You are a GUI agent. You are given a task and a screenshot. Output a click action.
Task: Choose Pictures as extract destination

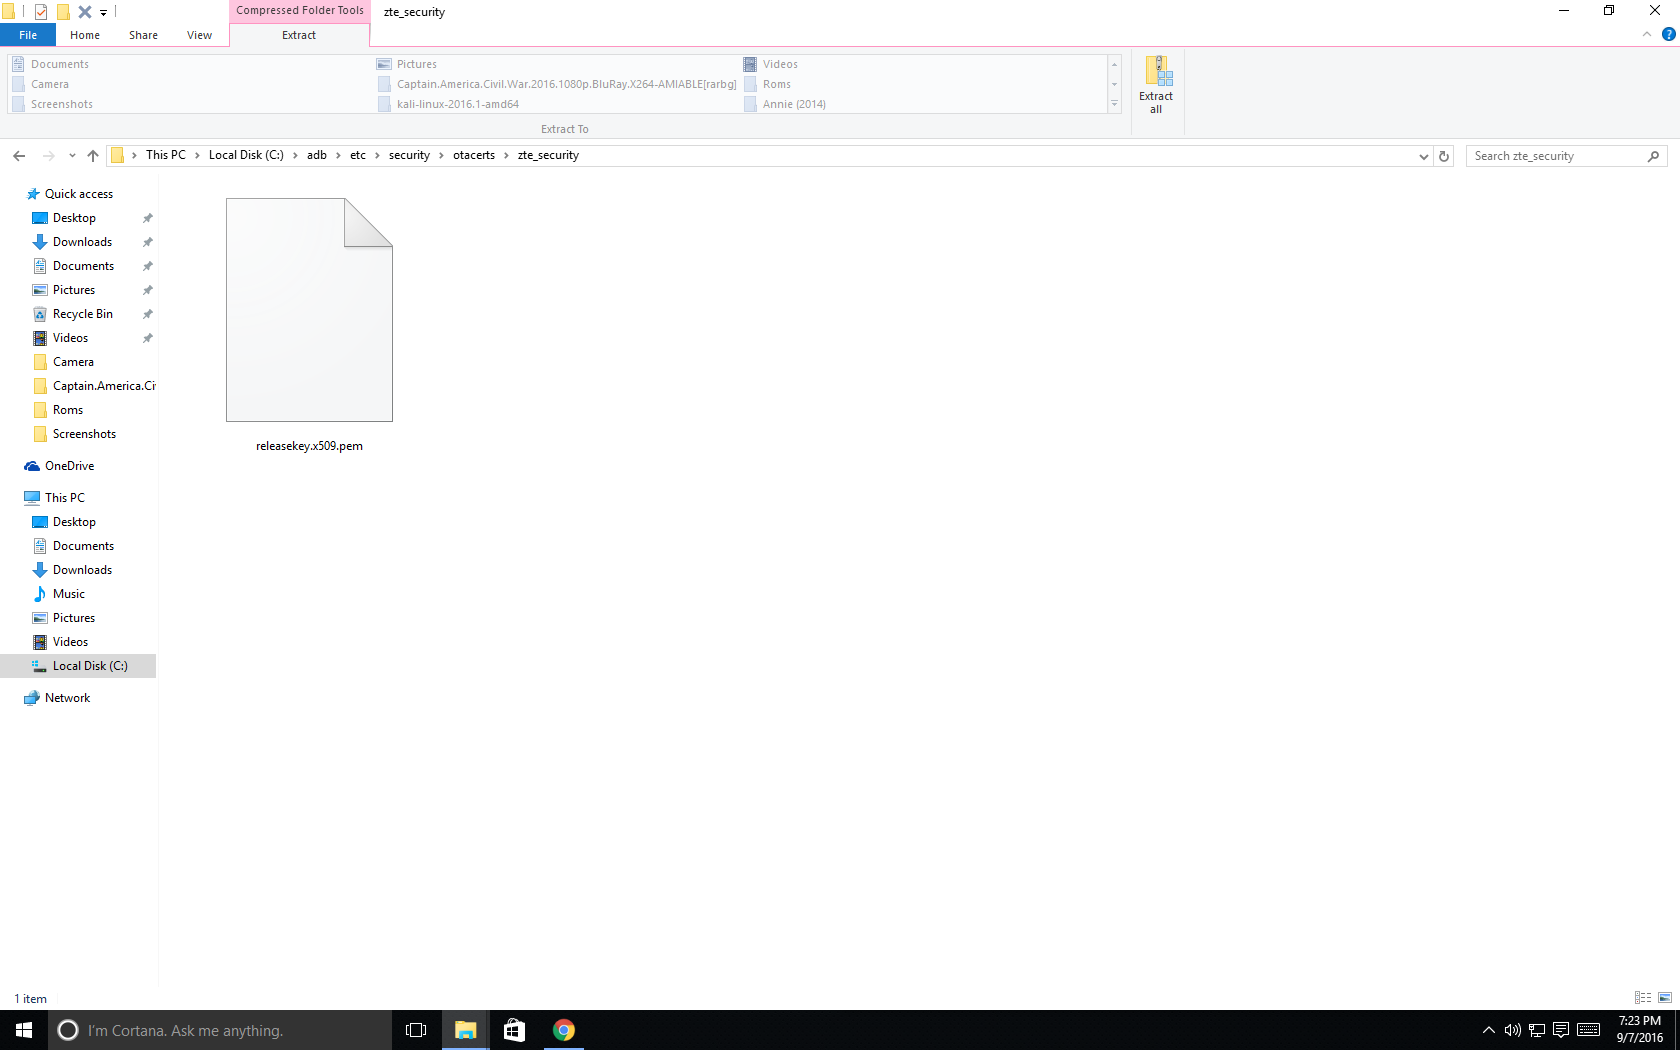[407, 64]
